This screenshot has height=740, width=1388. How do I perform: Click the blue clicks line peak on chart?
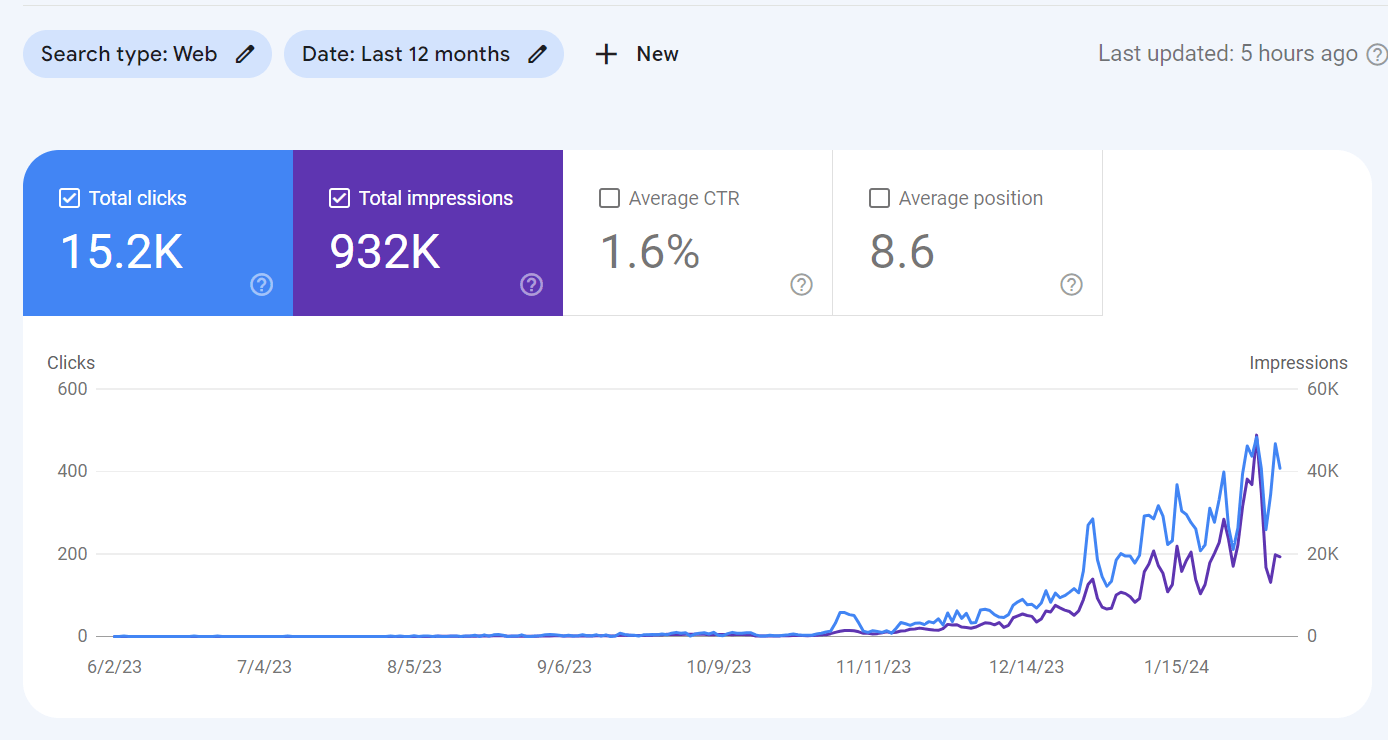pyautogui.click(x=1256, y=436)
